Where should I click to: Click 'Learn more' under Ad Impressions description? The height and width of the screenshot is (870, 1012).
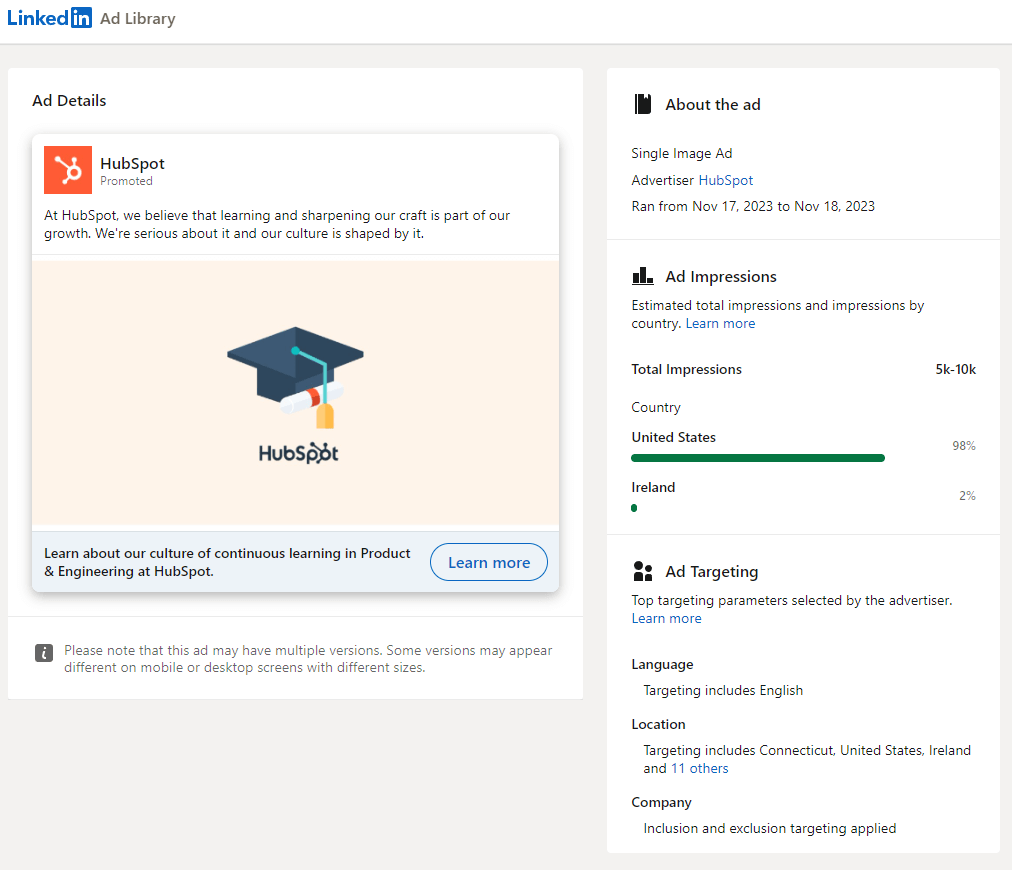(720, 323)
